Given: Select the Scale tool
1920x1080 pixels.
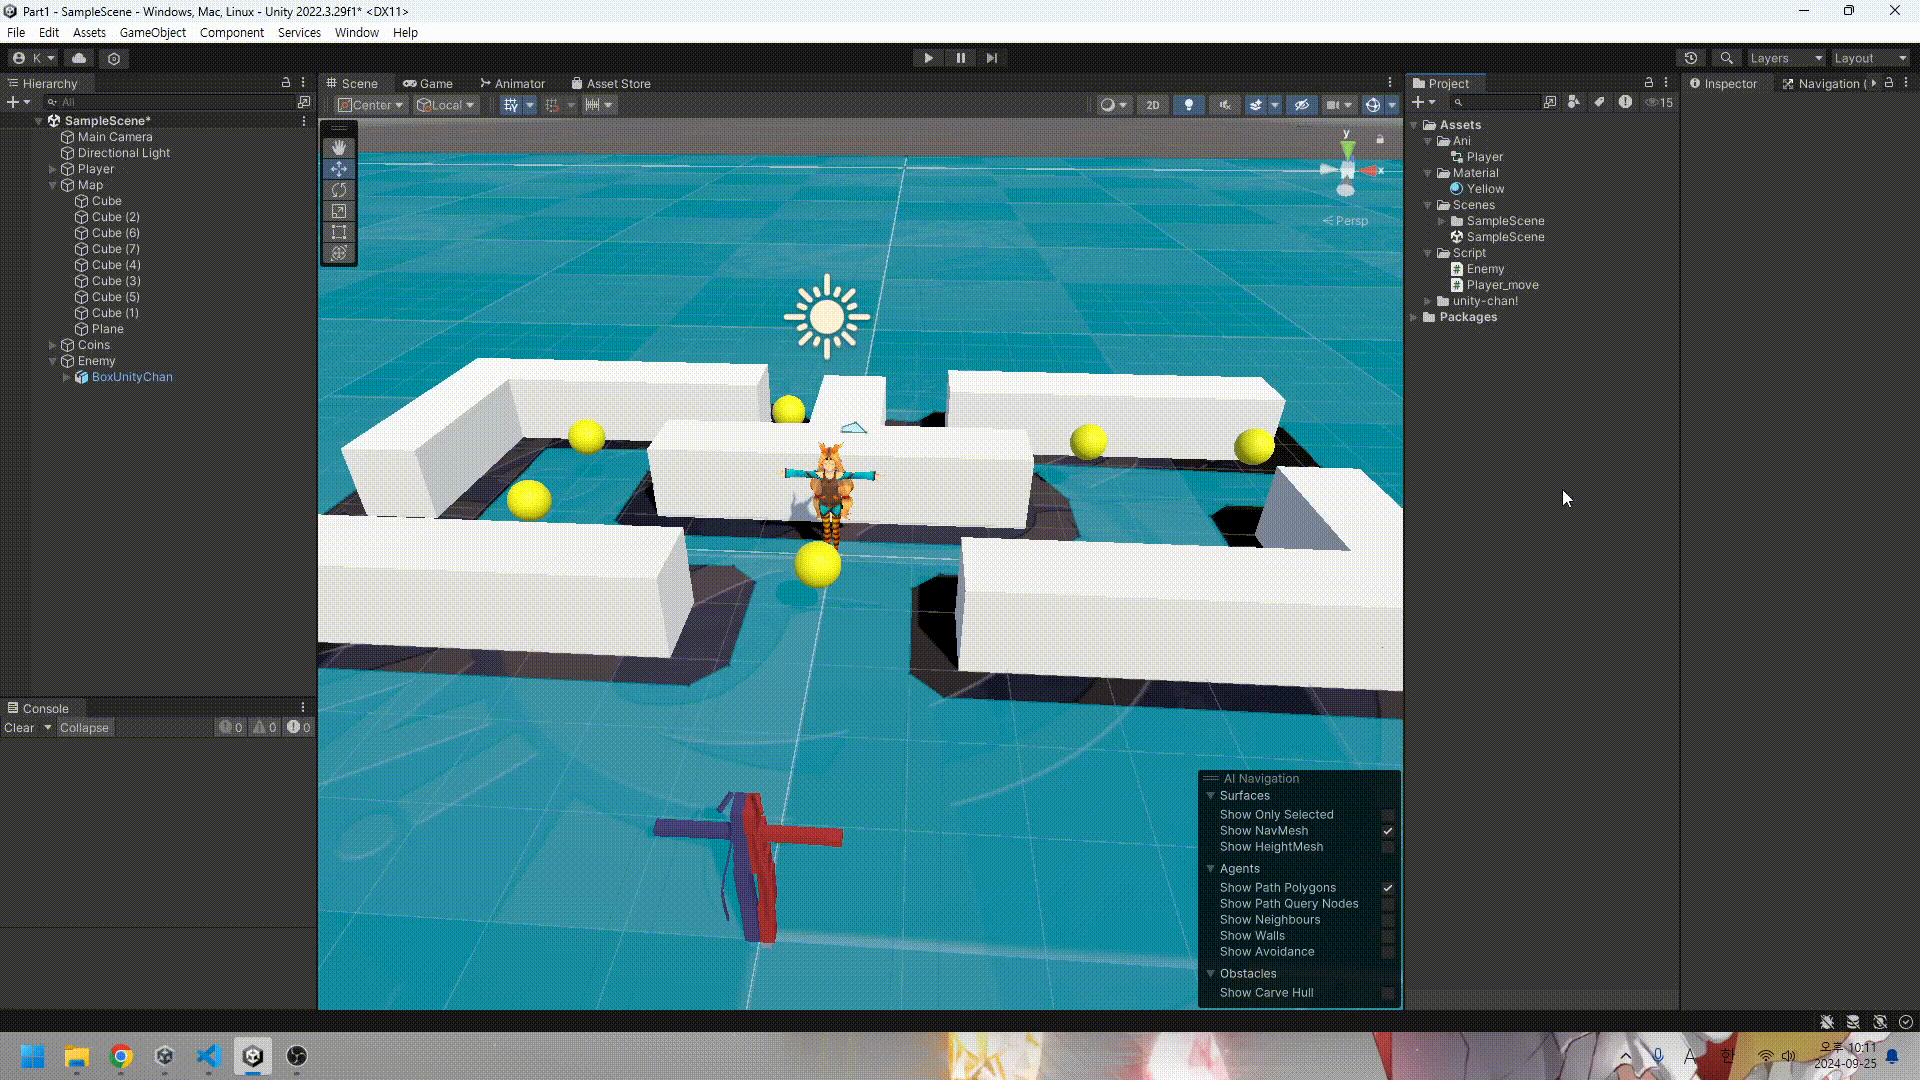Looking at the screenshot, I should click(x=339, y=211).
